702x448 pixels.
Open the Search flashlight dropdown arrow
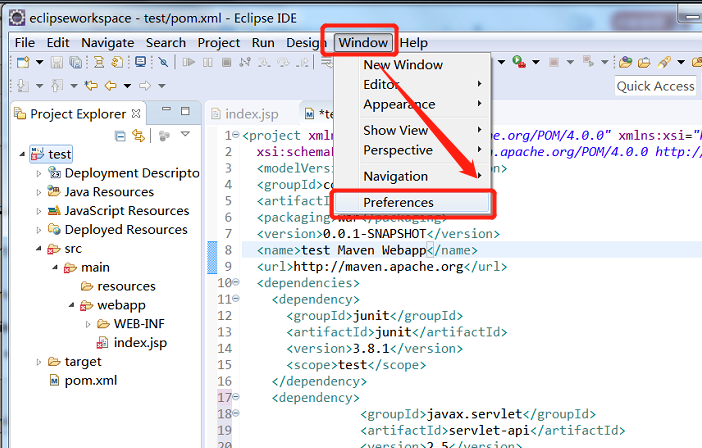click(x=681, y=62)
